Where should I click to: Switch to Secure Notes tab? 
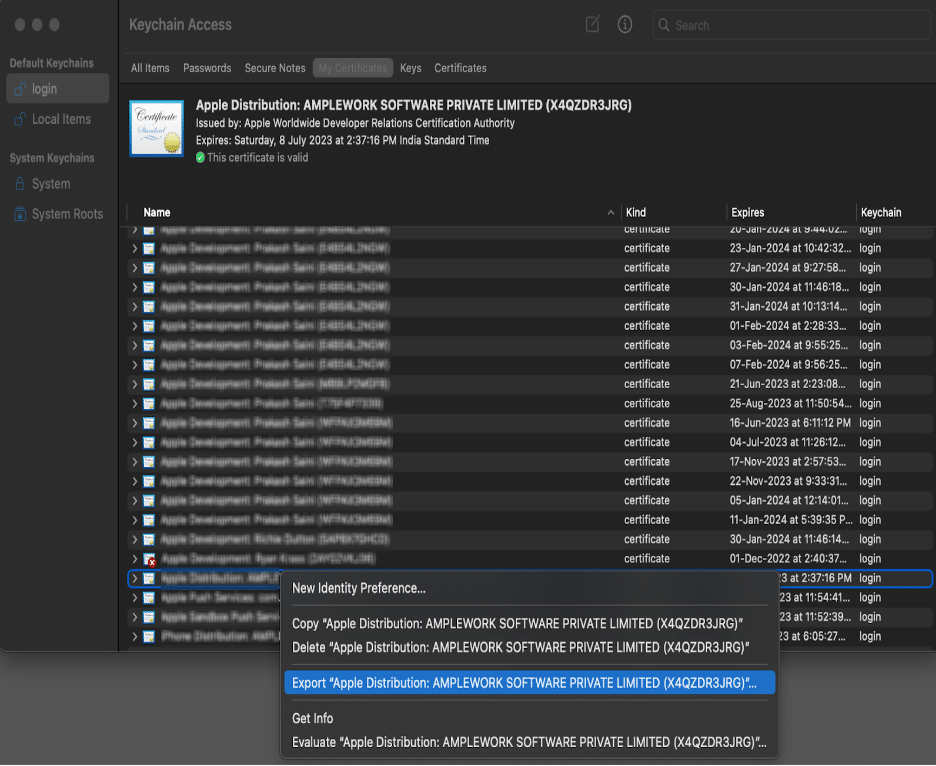point(275,68)
